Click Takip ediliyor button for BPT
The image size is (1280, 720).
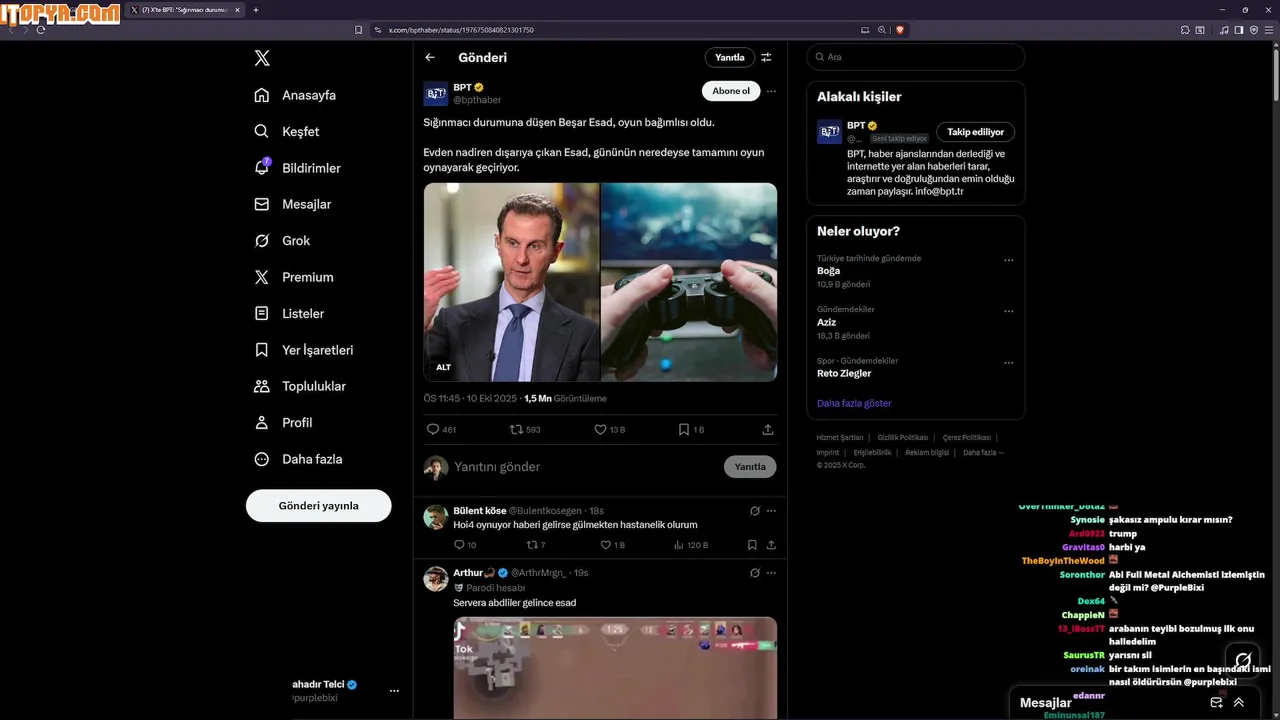(976, 132)
